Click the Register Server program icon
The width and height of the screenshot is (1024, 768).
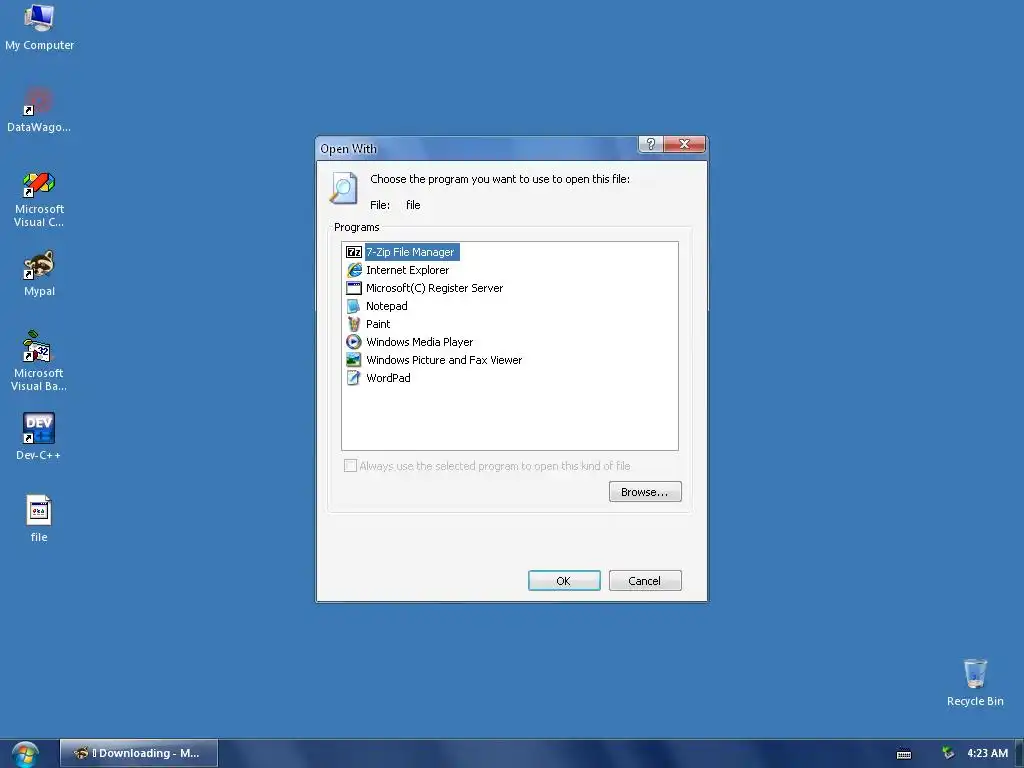[354, 288]
